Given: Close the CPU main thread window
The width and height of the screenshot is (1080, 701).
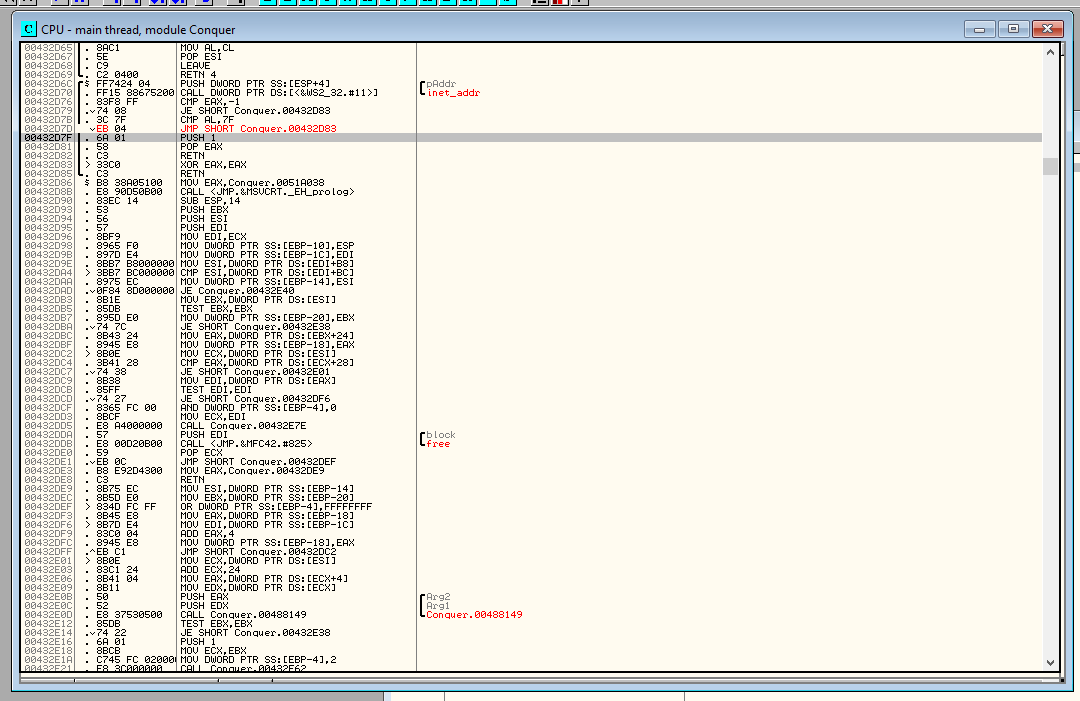Looking at the screenshot, I should coord(1046,29).
